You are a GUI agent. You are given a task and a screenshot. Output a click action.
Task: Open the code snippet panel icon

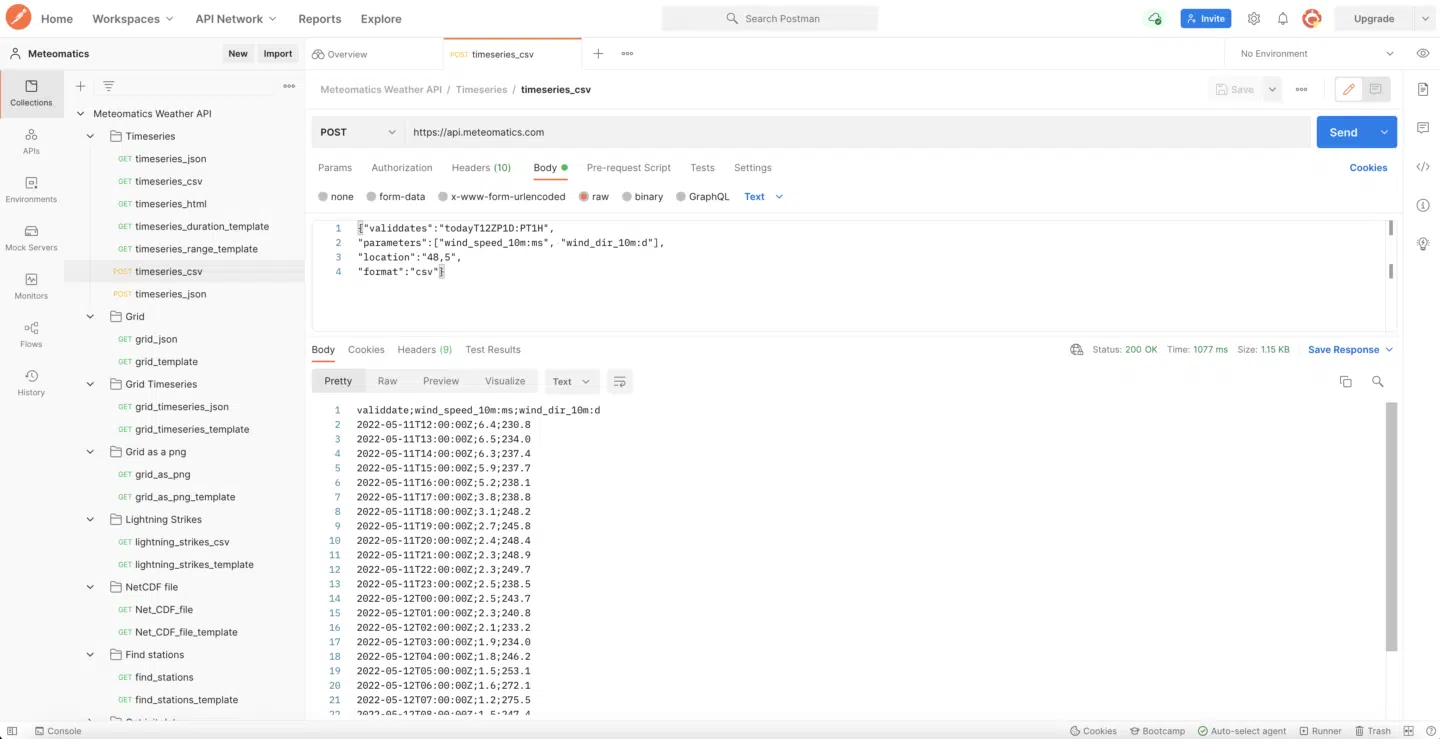click(x=1423, y=167)
